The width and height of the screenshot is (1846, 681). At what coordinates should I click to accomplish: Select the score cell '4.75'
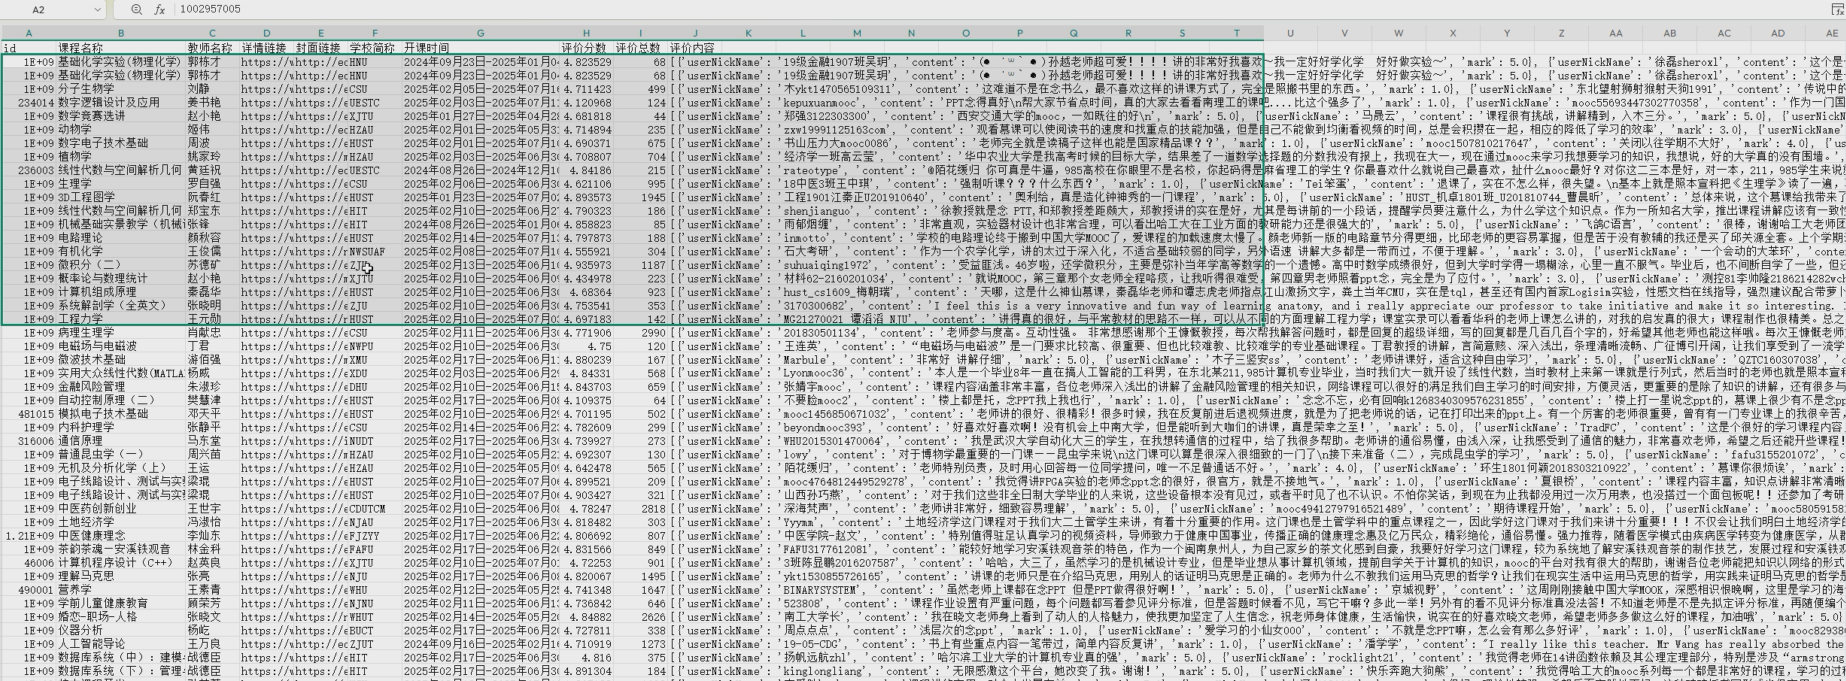tap(586, 346)
